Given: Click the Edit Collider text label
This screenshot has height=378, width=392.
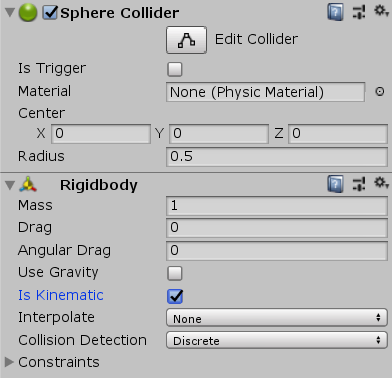Looking at the screenshot, I should coord(256,39).
